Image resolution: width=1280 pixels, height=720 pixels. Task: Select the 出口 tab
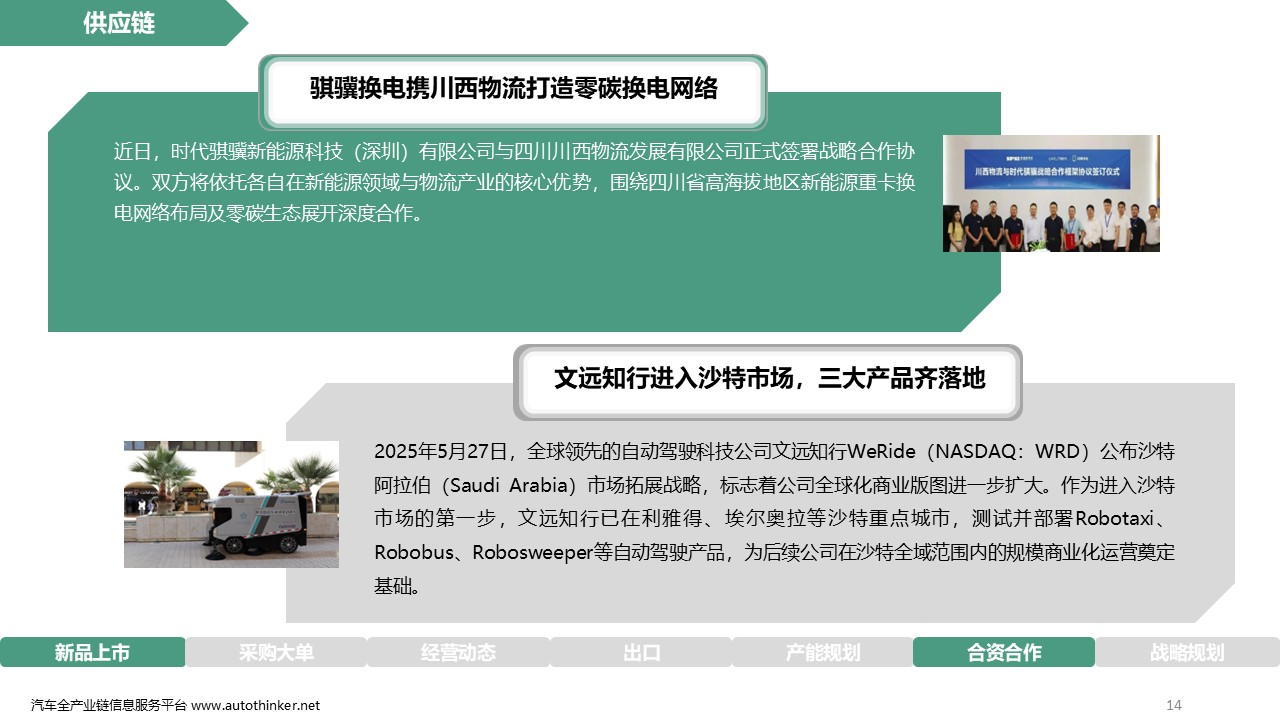641,653
